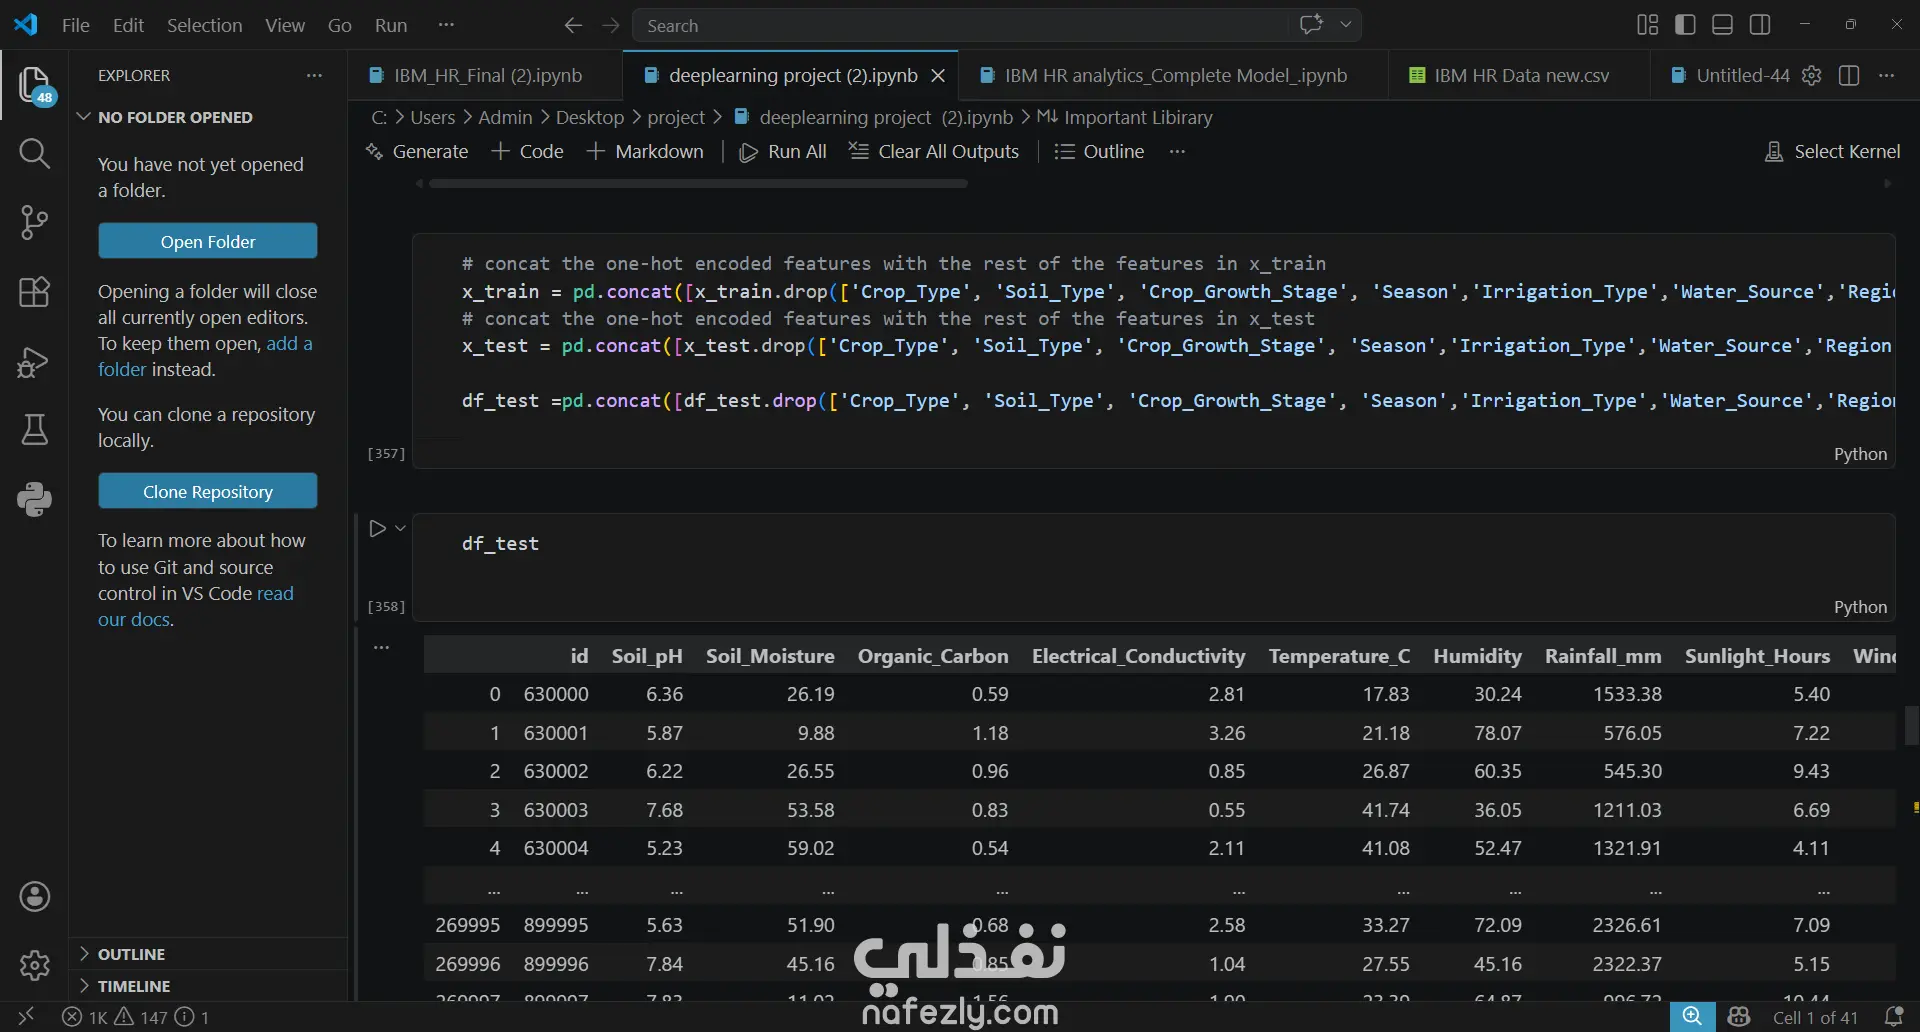Open notebook toolbar overflow dots
1920x1032 pixels.
[x=1177, y=151]
